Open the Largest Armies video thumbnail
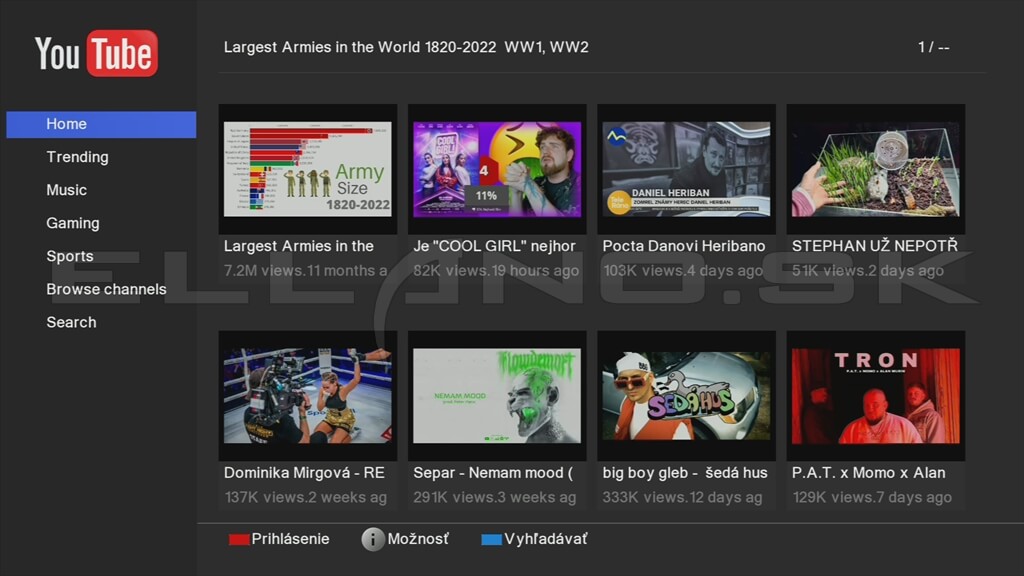Screen dimensions: 1024x576 point(308,169)
